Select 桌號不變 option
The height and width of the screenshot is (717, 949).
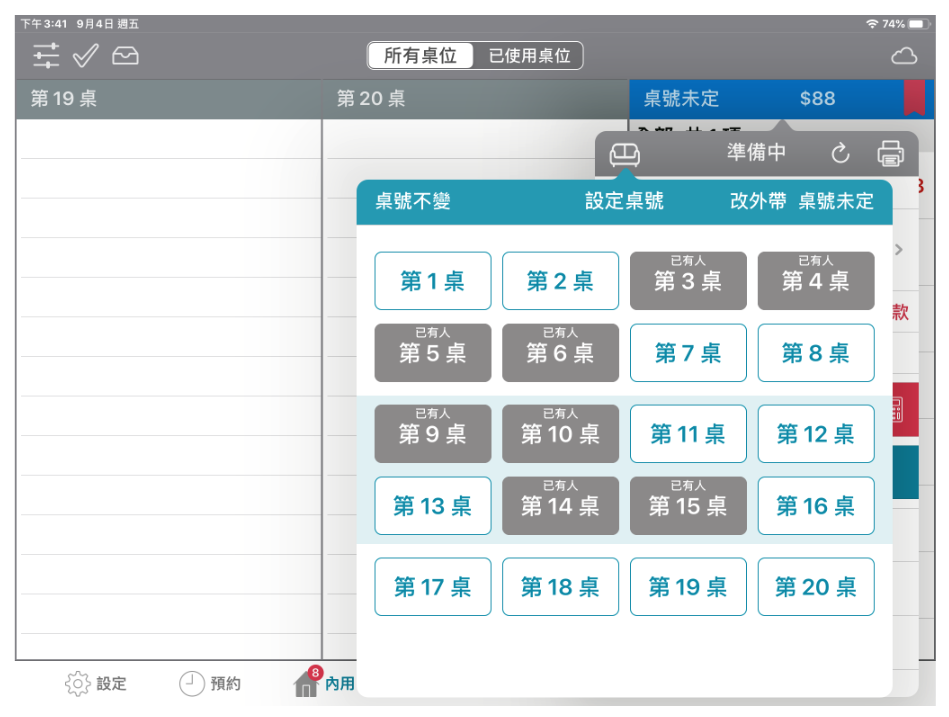point(413,202)
